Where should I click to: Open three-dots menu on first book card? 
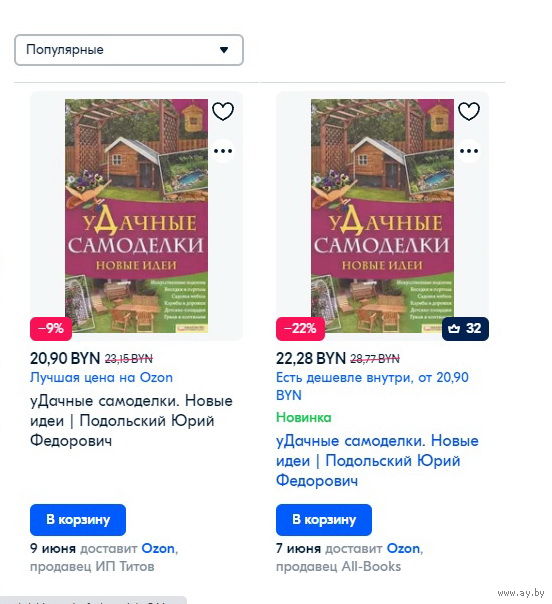tap(223, 151)
